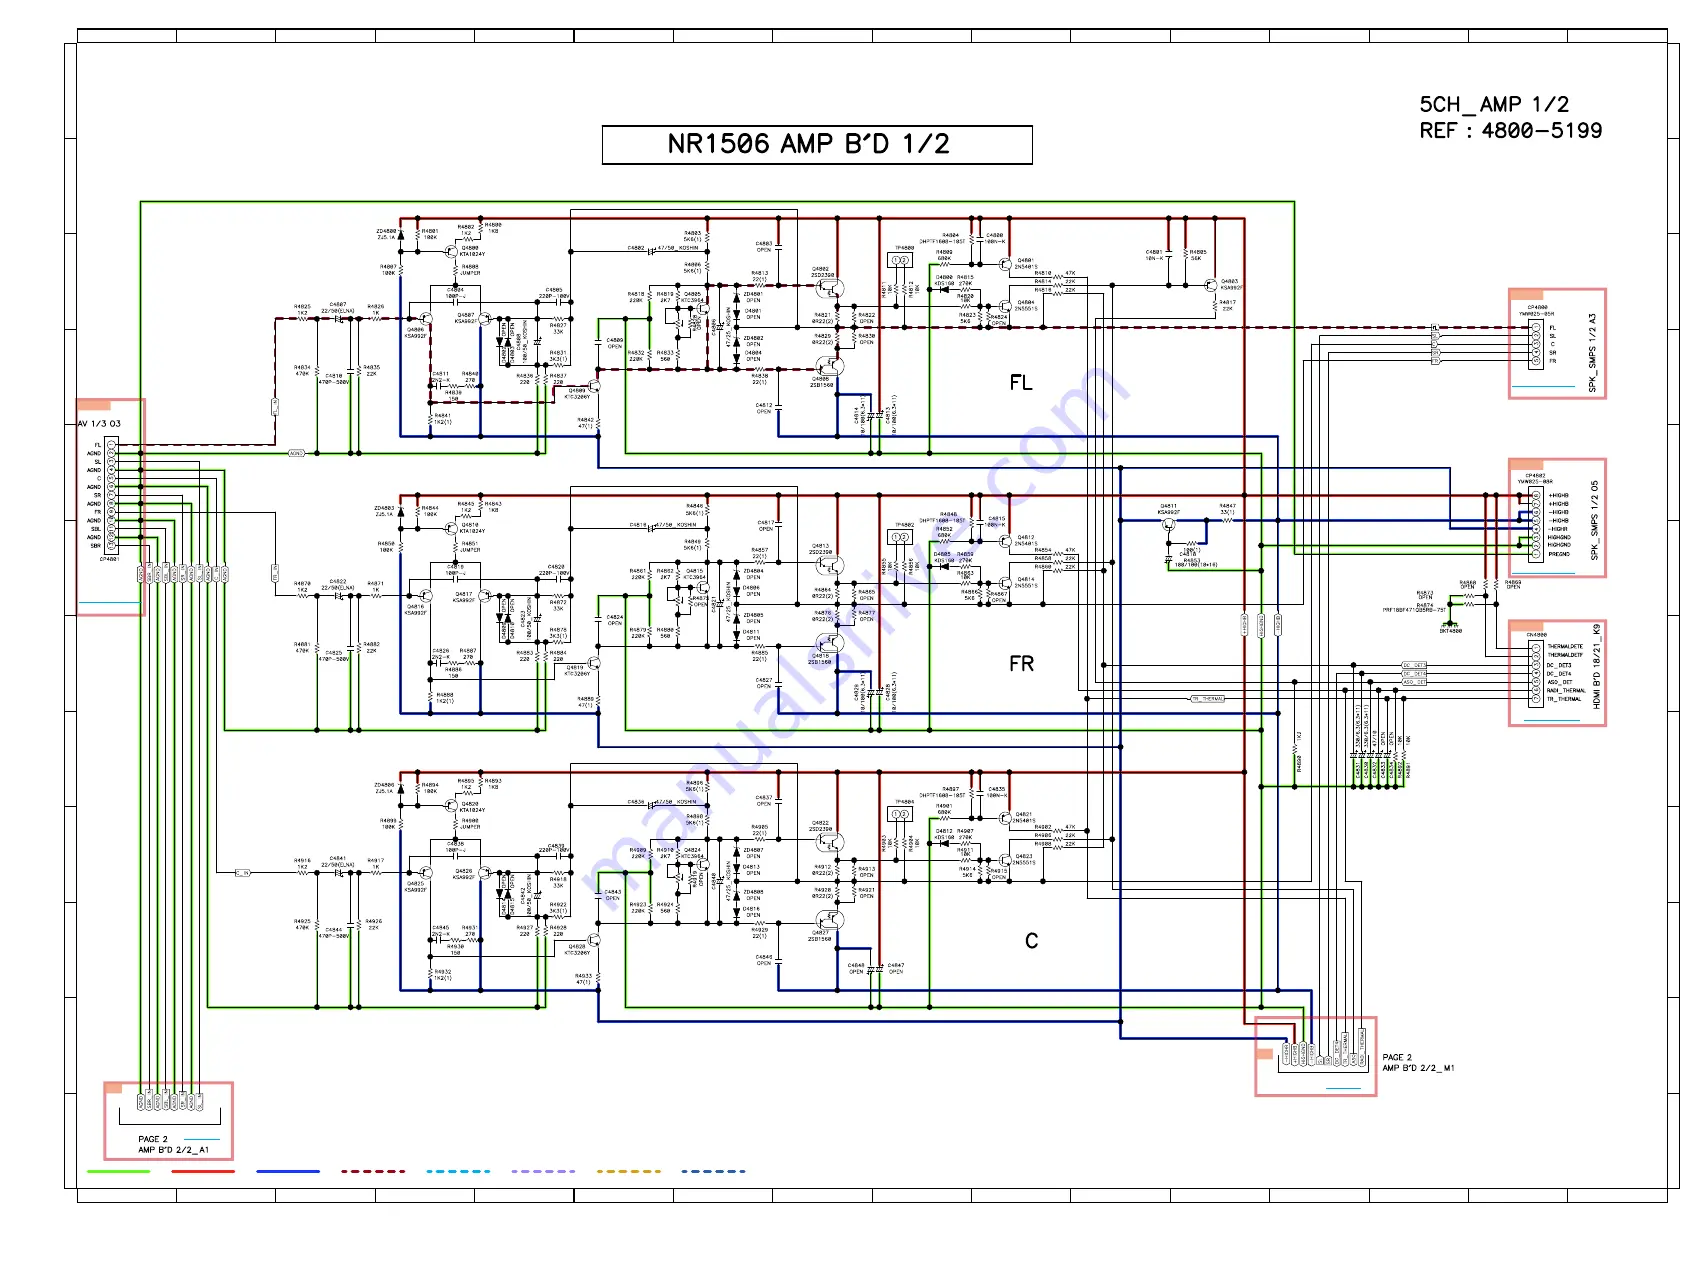This screenshot has width=1701, height=1263.
Task: Click the solid red legend line
Action: pos(203,1171)
